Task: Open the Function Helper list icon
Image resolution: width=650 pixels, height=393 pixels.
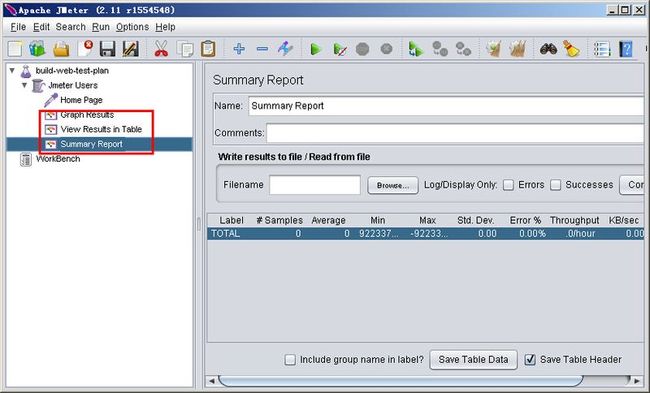Action: click(602, 49)
